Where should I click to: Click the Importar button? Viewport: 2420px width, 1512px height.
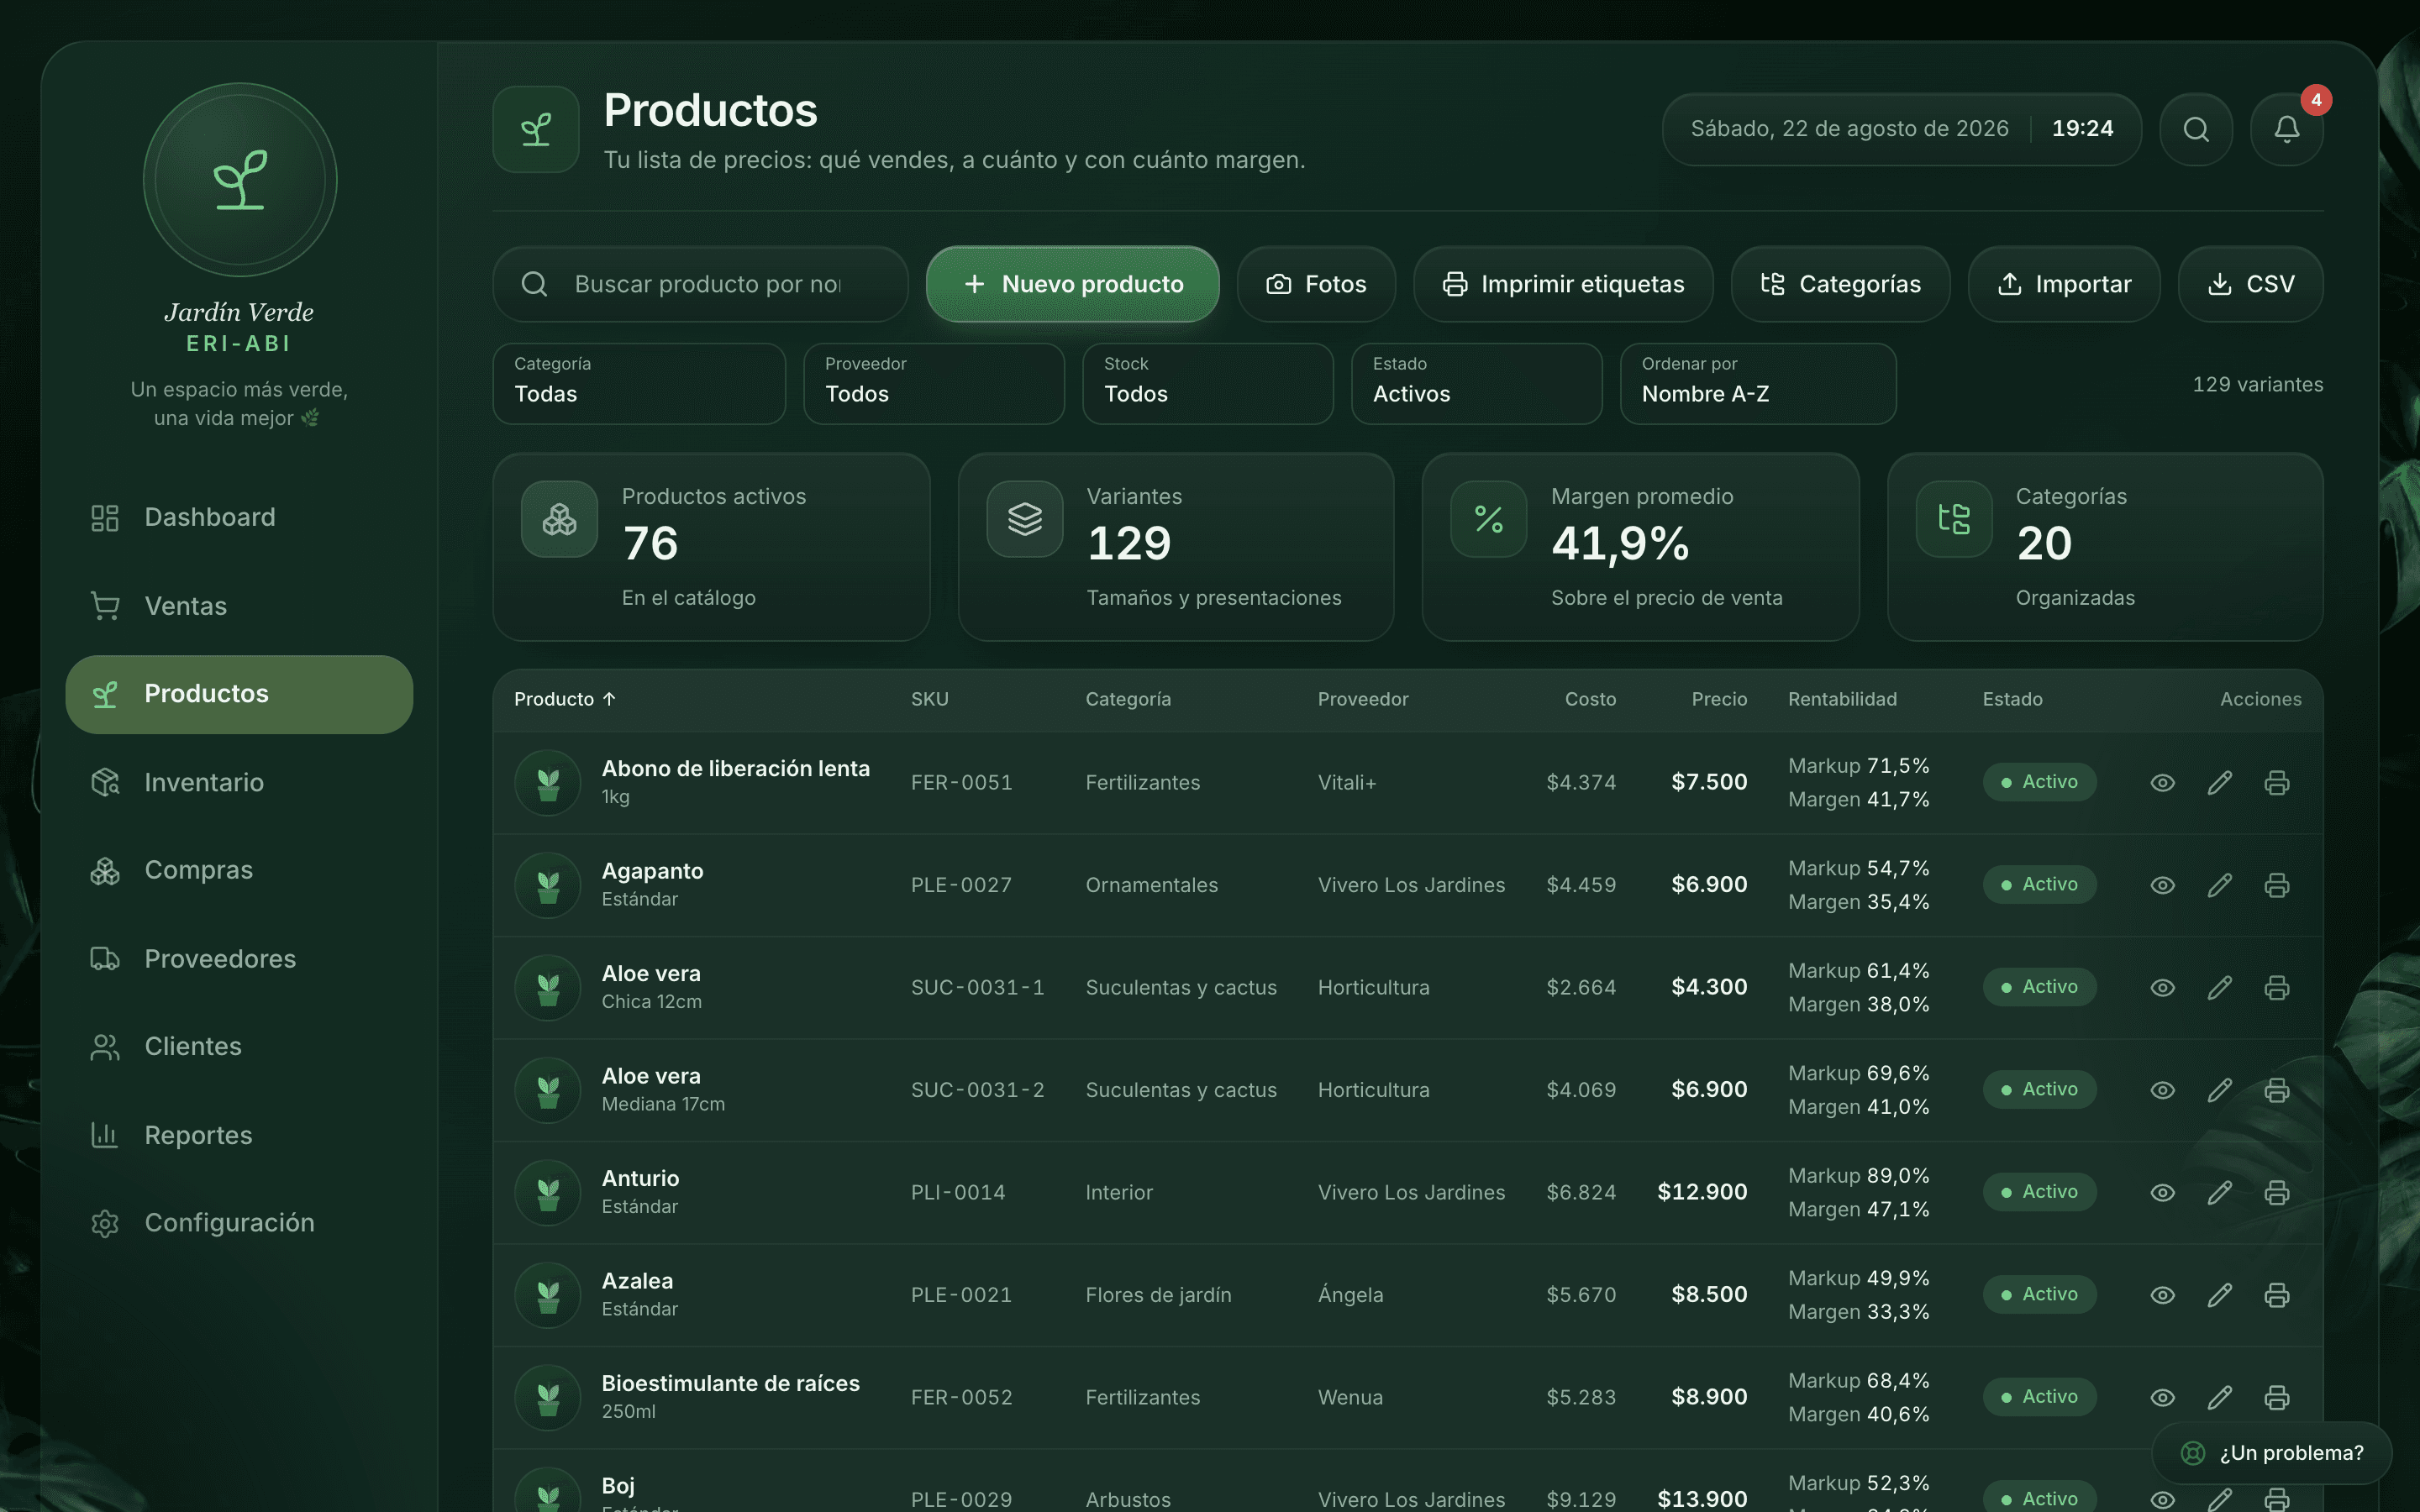pos(2064,284)
